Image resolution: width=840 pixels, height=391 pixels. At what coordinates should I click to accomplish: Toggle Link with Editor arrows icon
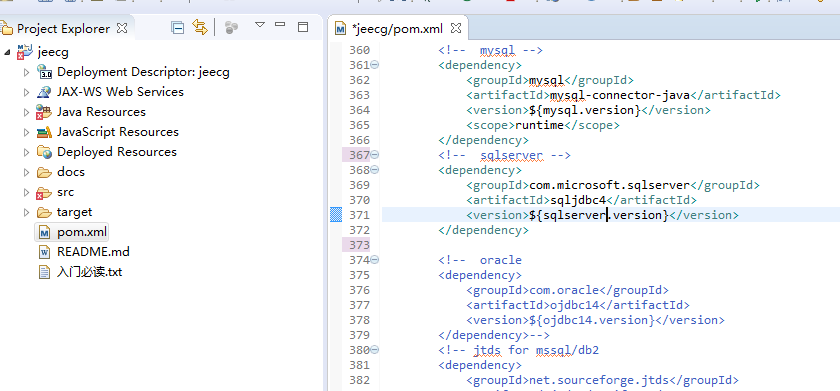(x=200, y=27)
